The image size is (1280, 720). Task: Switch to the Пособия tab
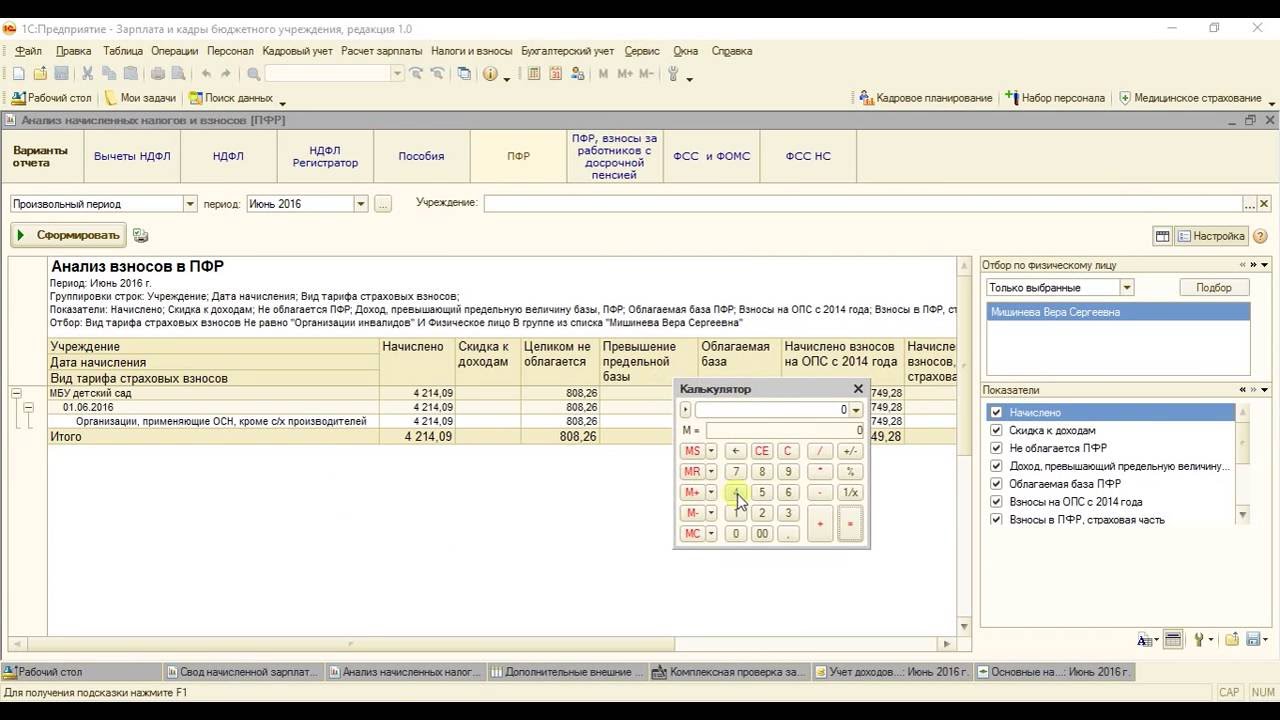click(x=421, y=156)
